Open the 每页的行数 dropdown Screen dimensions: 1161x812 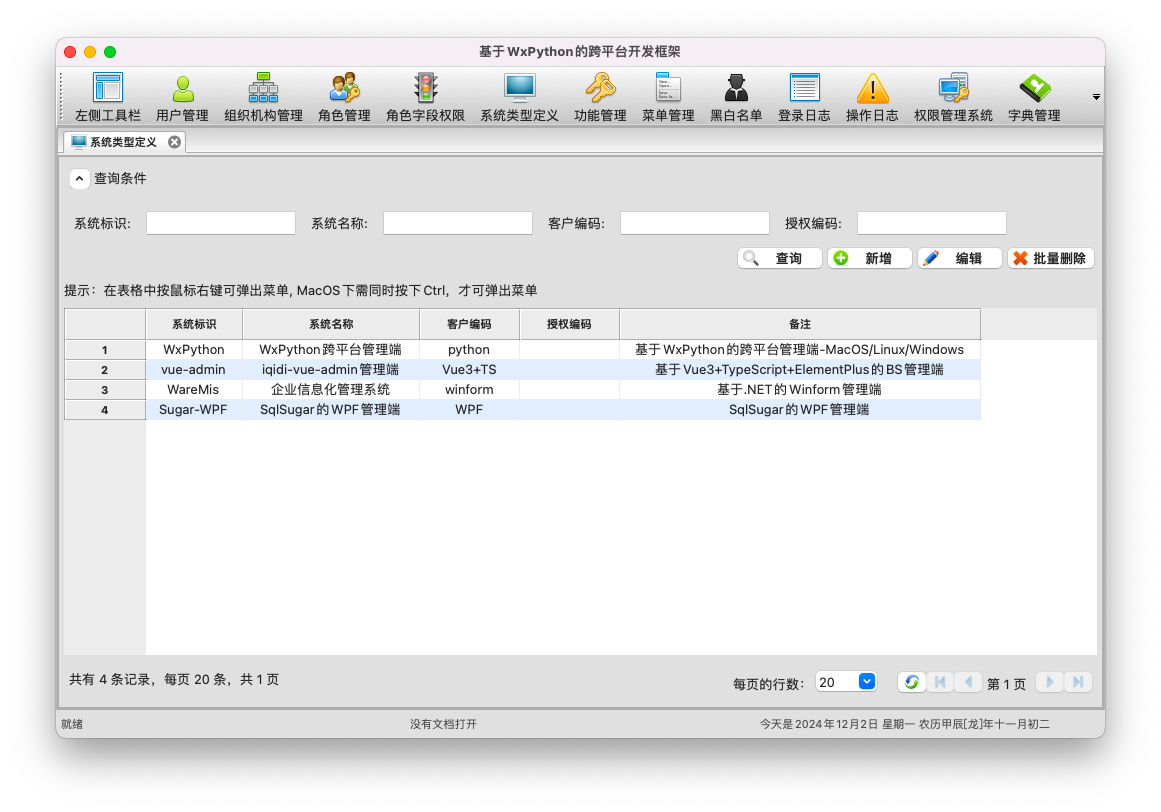pyautogui.click(x=846, y=682)
